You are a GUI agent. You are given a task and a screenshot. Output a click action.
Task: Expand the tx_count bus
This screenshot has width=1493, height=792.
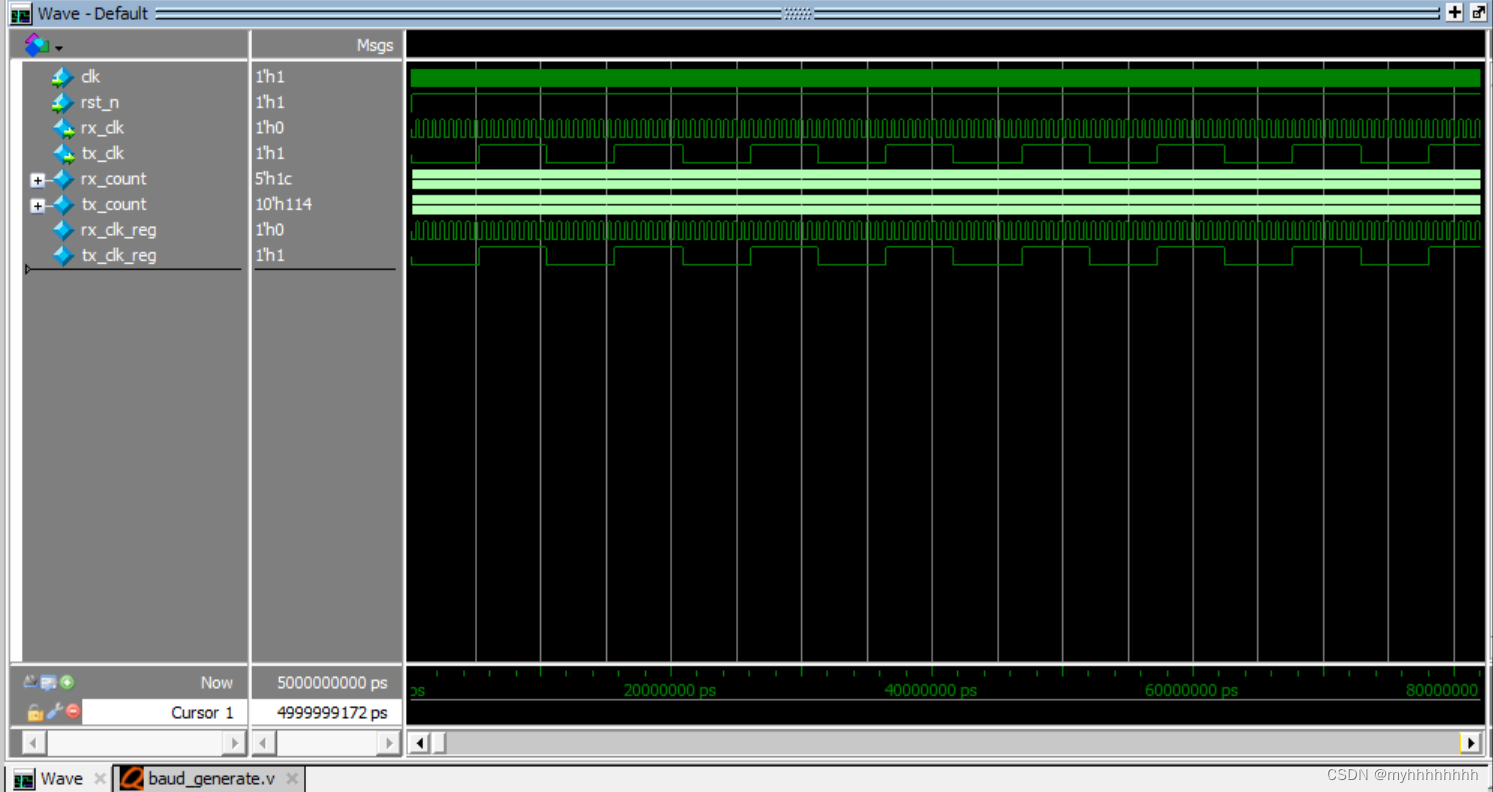[37, 206]
